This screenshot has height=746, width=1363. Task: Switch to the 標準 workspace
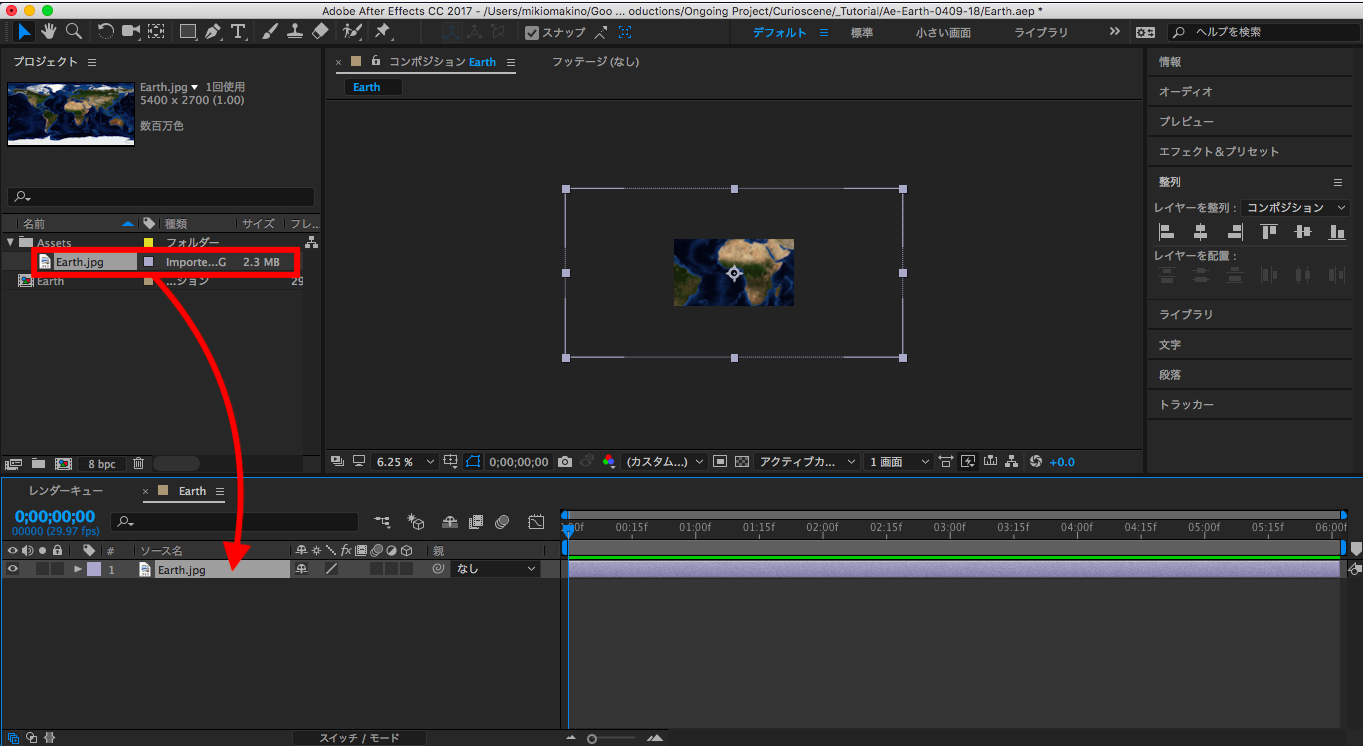click(x=861, y=32)
